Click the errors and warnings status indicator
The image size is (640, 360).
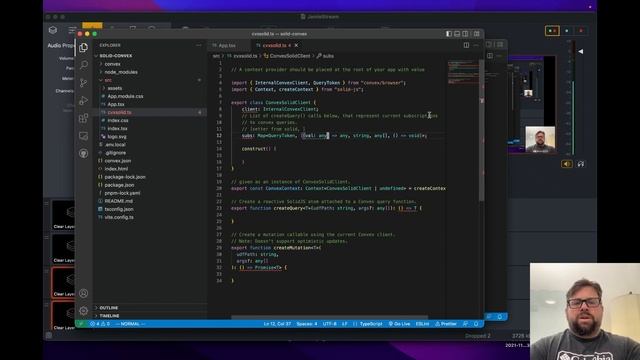pyautogui.click(x=100, y=324)
